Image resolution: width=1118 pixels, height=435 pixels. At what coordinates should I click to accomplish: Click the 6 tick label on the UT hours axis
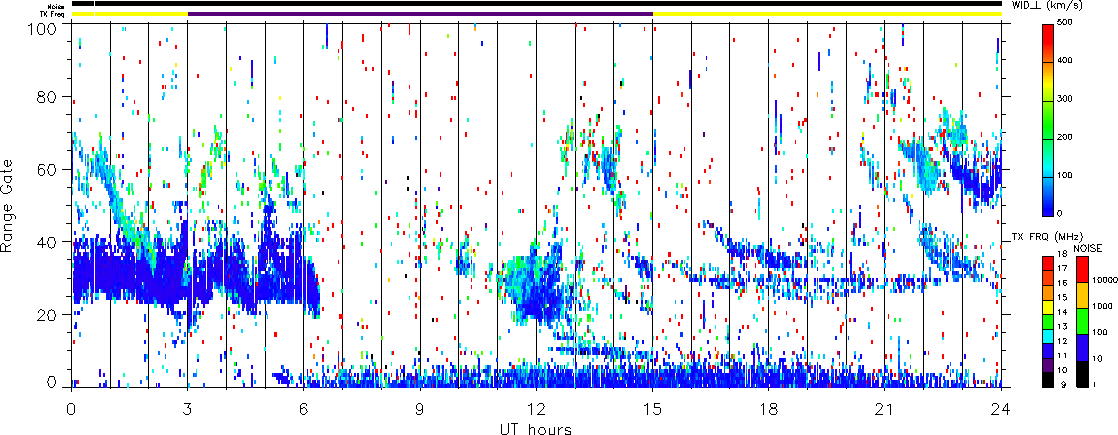coord(304,408)
